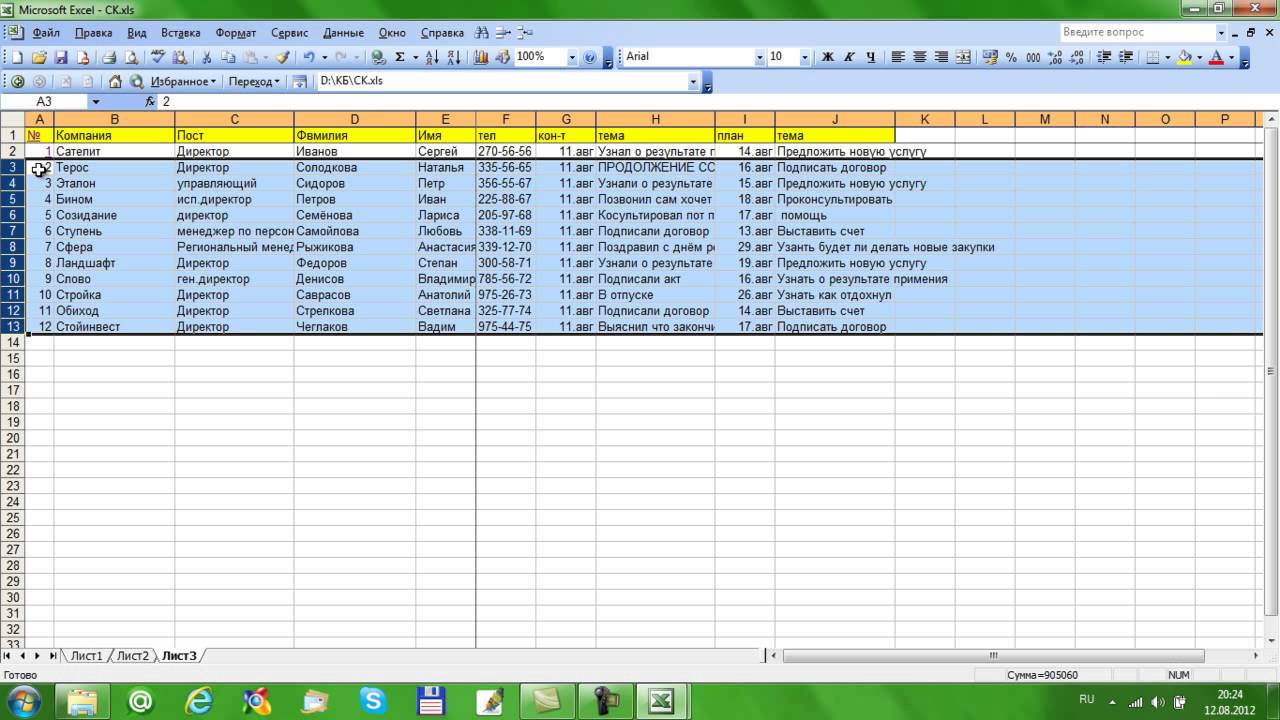The width and height of the screenshot is (1280, 720).
Task: Save the workbook with the floppy disk icon
Action: 61,57
